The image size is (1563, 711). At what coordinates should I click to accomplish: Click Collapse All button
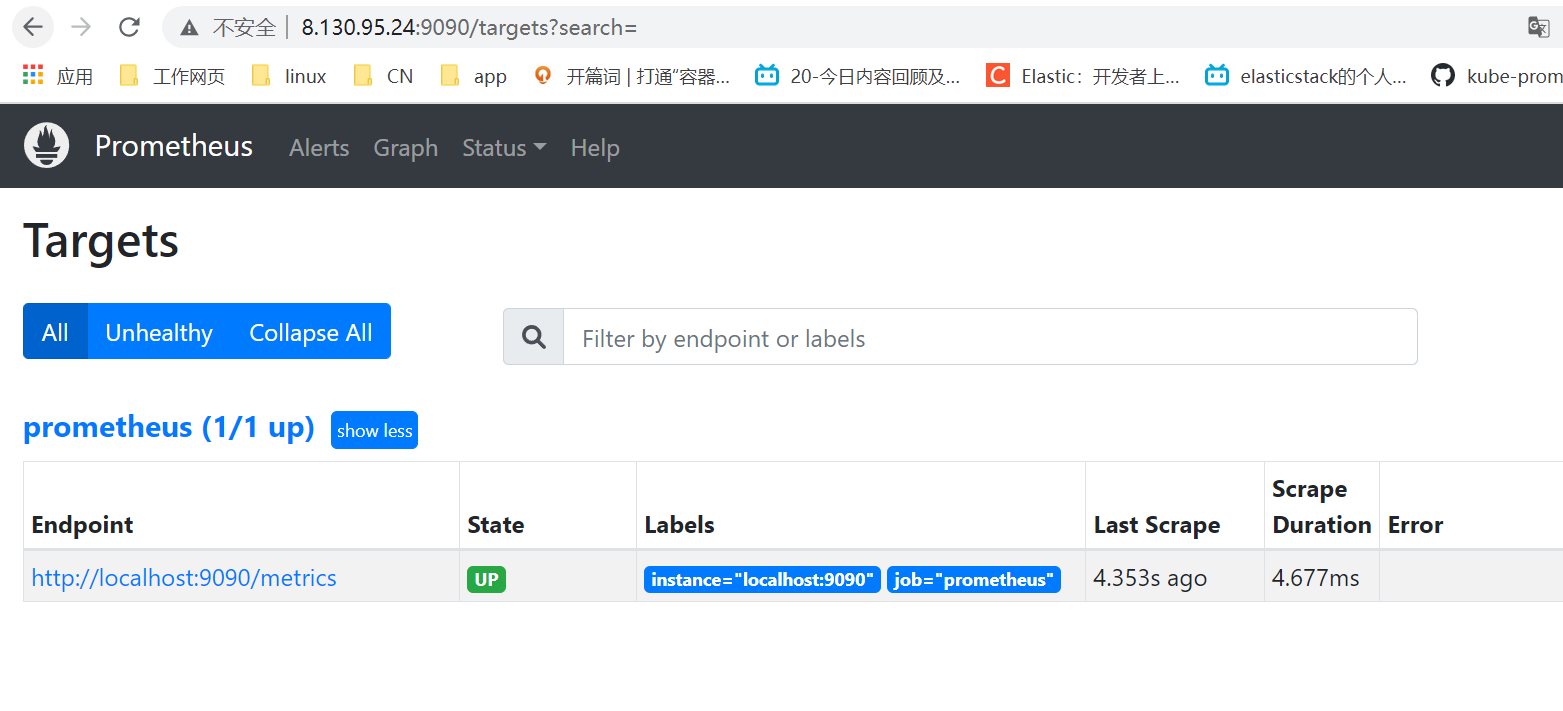311,332
